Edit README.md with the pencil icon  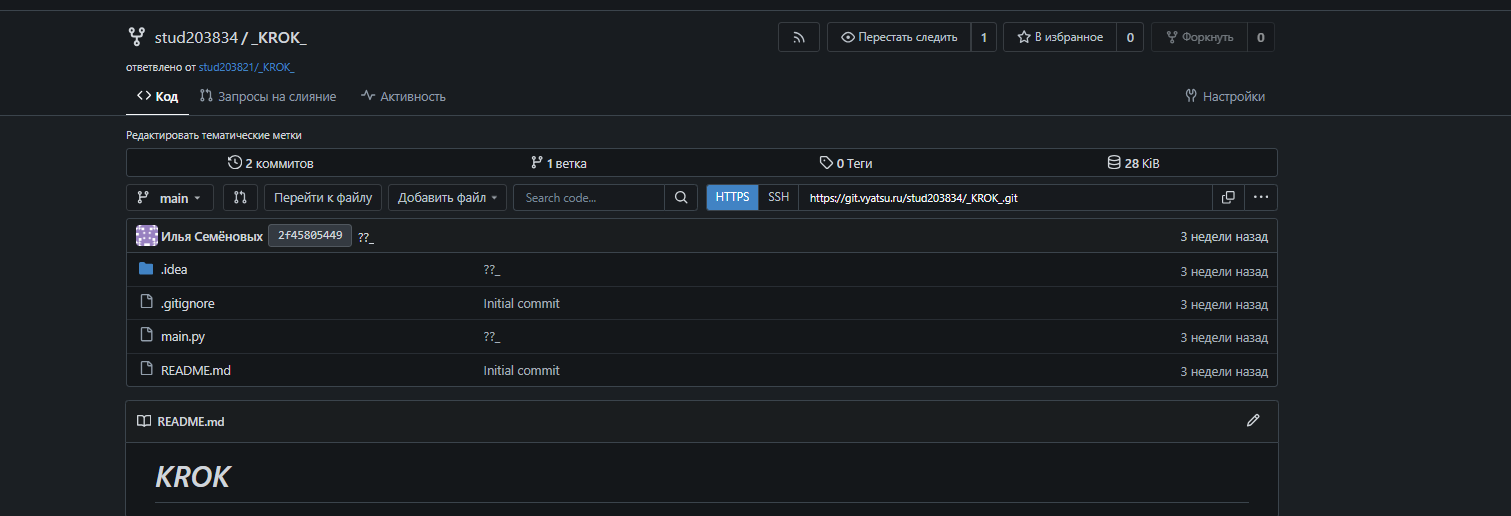pos(1253,421)
